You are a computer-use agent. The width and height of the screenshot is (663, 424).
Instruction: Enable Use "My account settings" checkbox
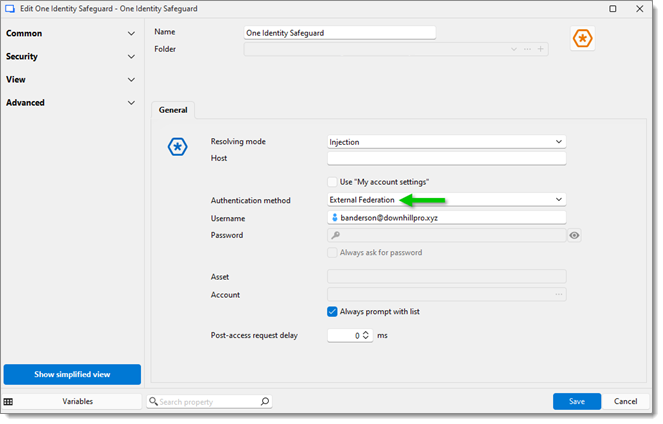pyautogui.click(x=332, y=182)
